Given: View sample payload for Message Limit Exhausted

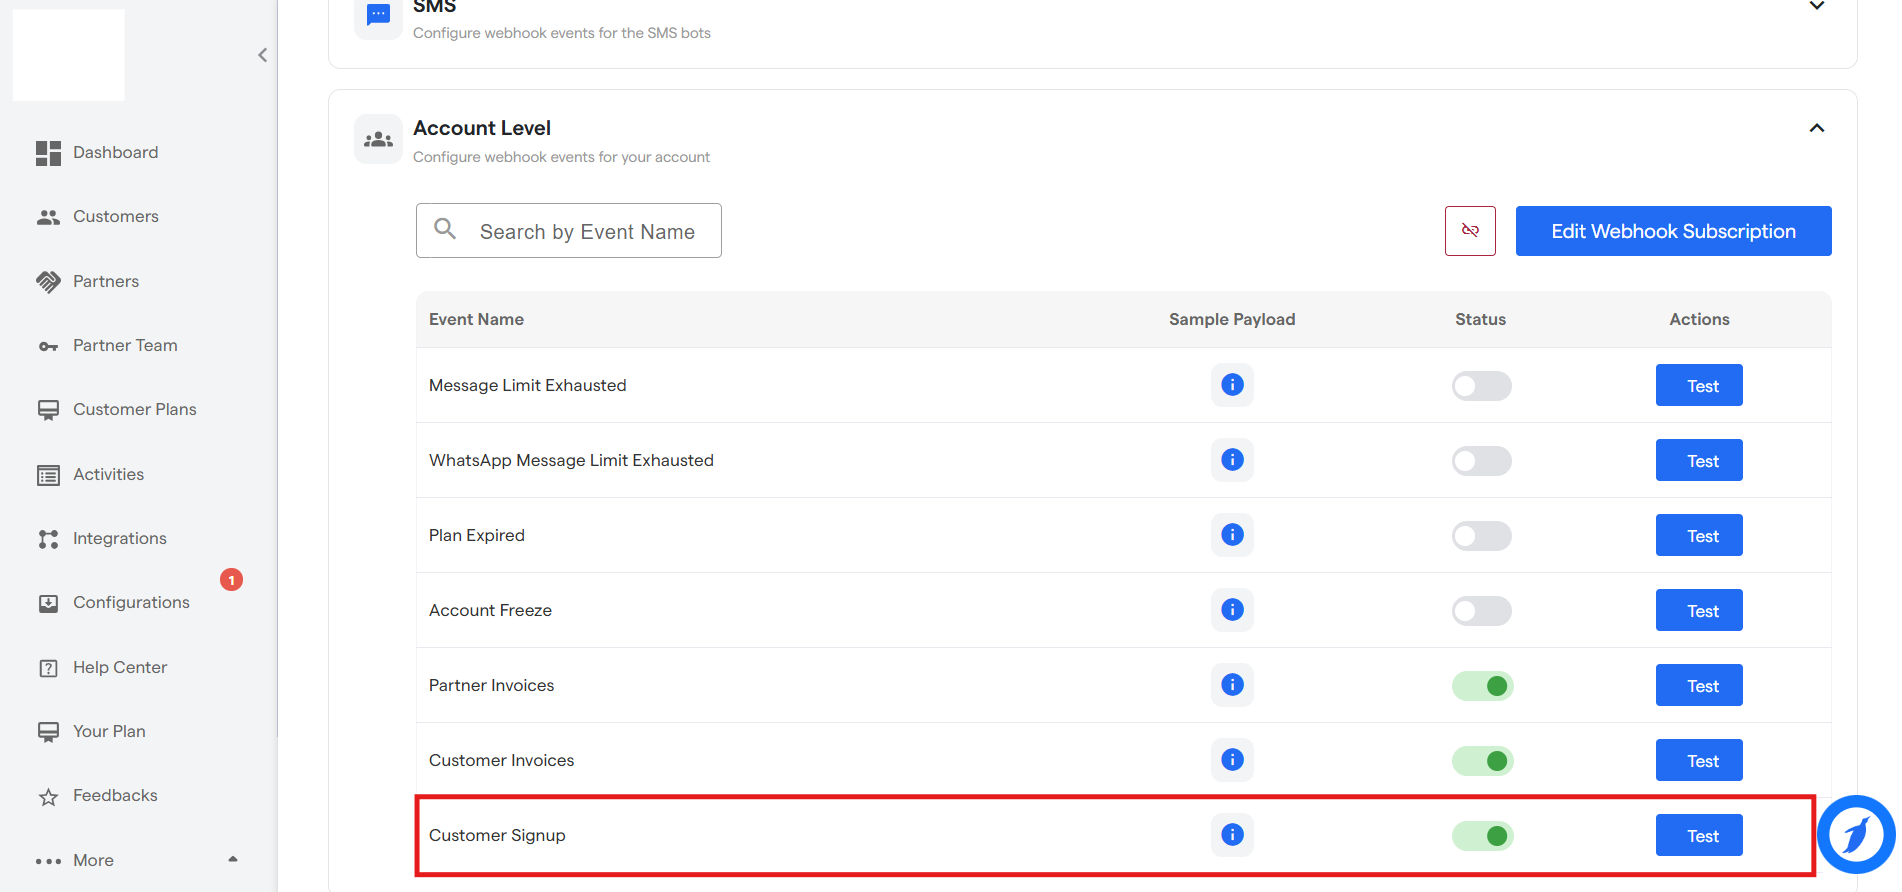Looking at the screenshot, I should coord(1232,385).
